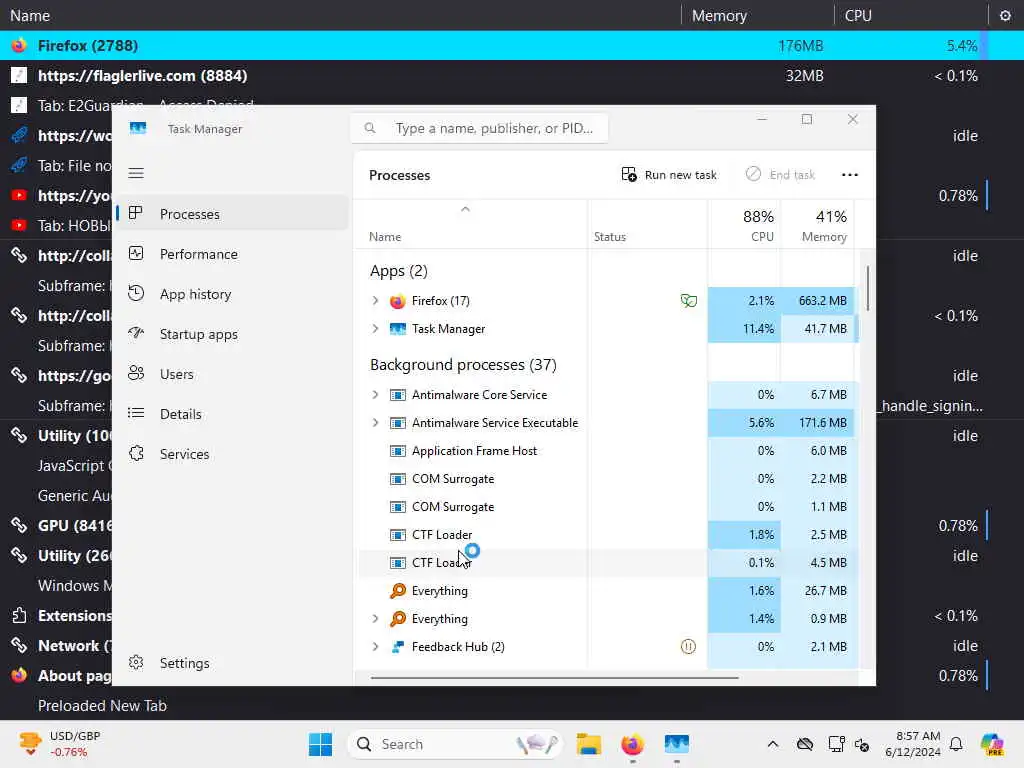Screen dimensions: 1024x768
Task: Show hidden system tray icons
Action: pyautogui.click(x=773, y=744)
